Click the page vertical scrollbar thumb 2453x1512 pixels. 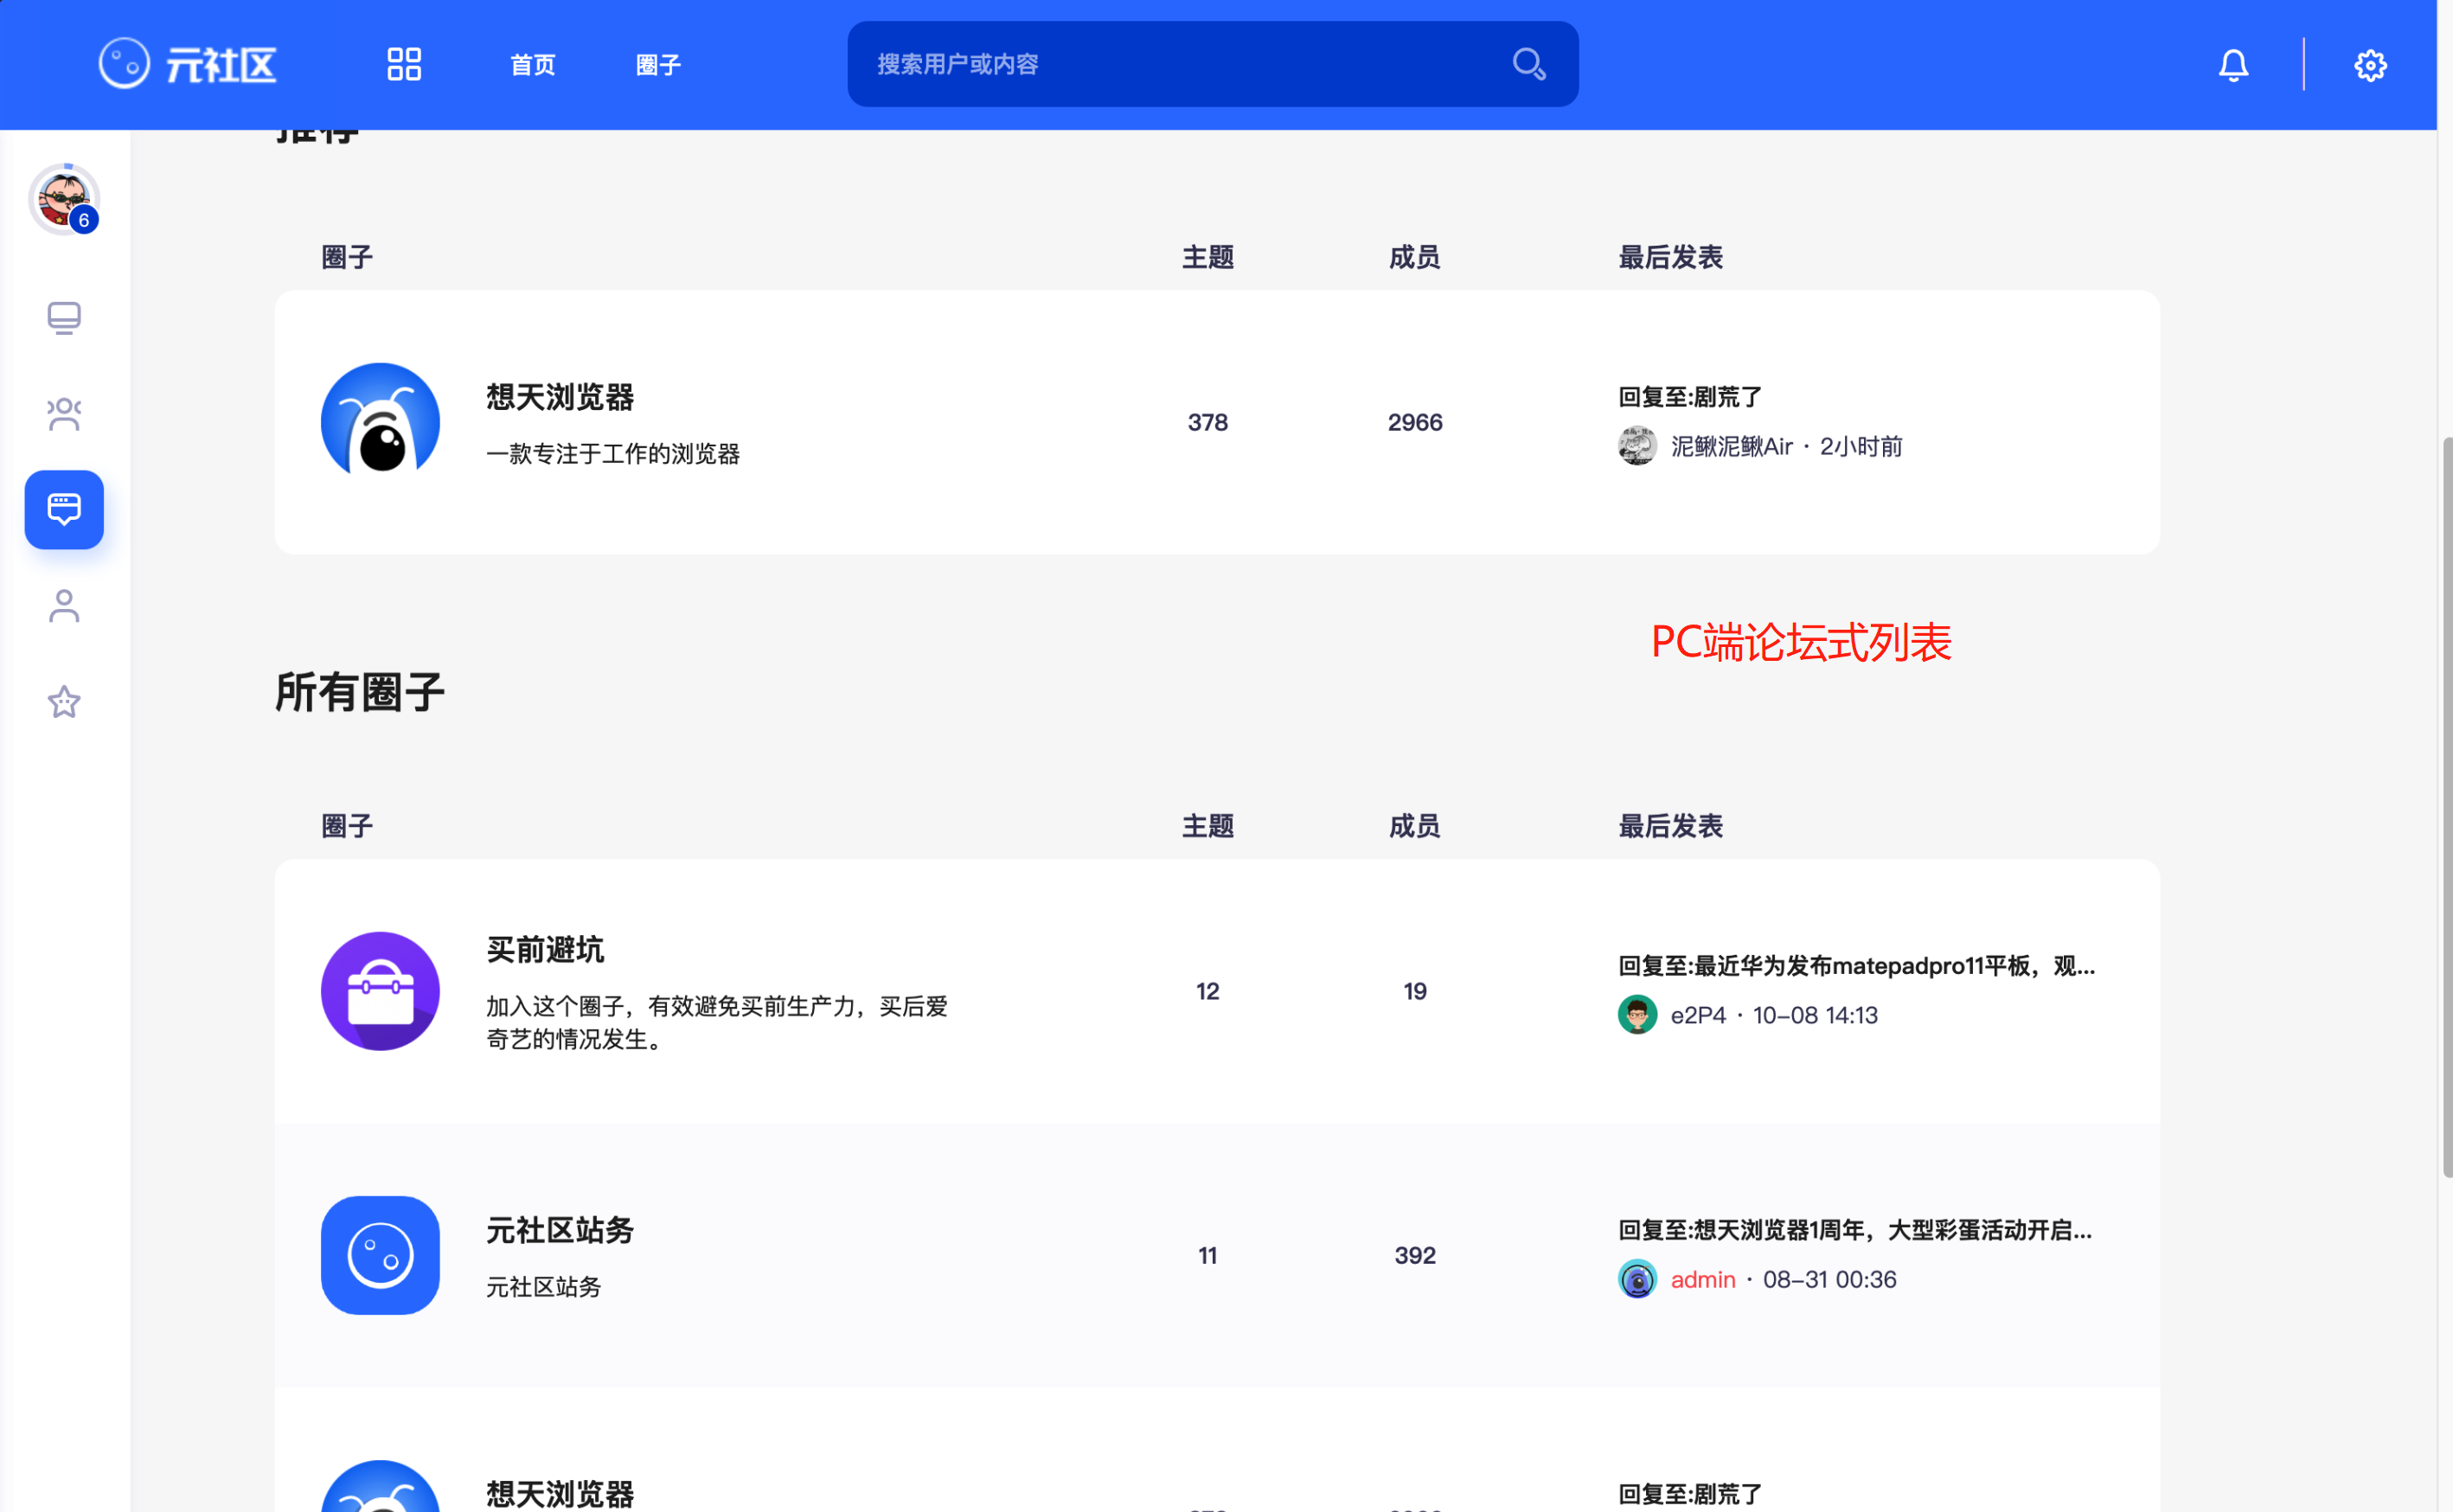[x=2446, y=807]
